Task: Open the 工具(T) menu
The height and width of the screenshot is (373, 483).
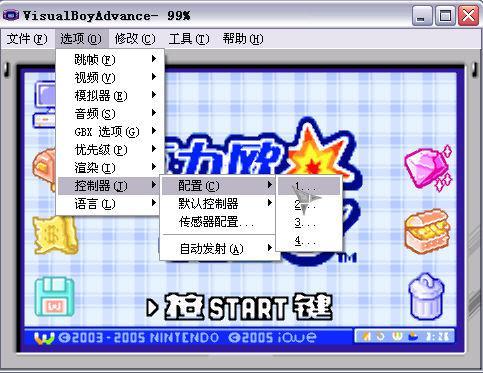Action: click(x=189, y=39)
